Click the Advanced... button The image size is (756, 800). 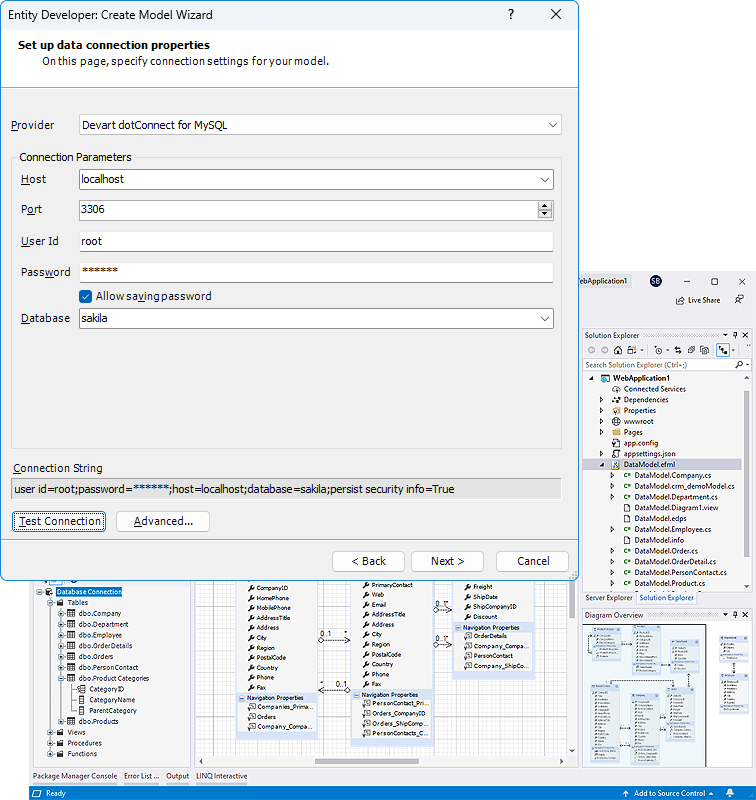coord(163,521)
